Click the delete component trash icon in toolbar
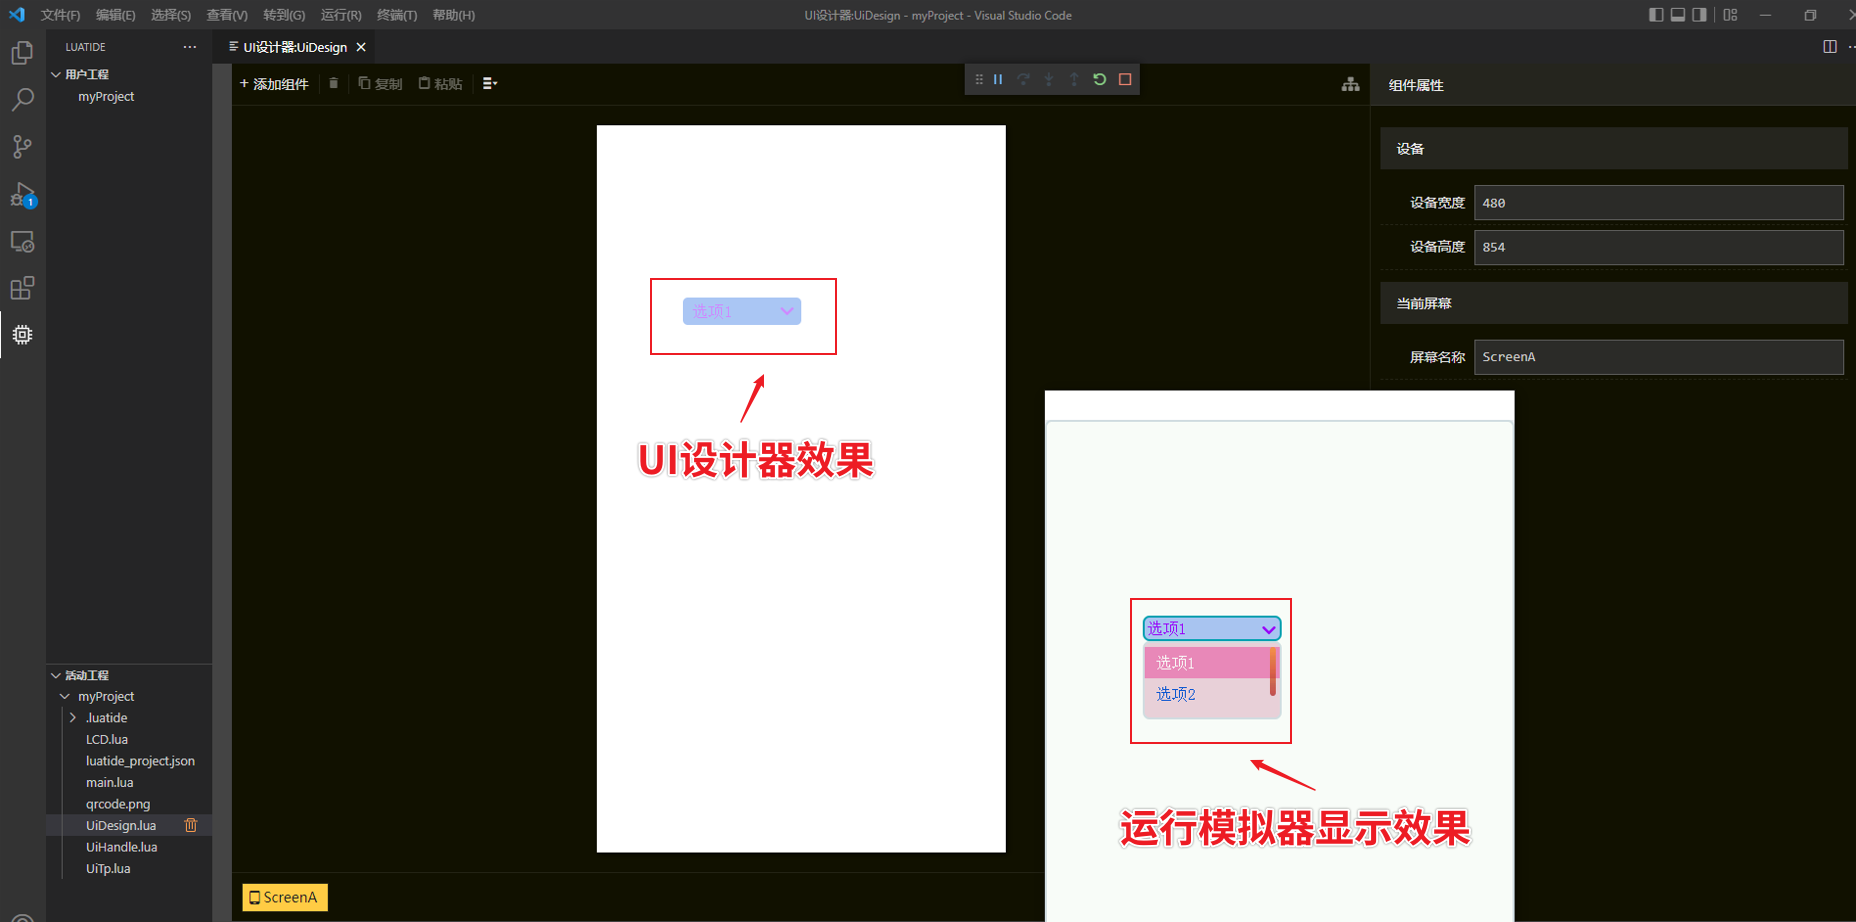 click(x=333, y=83)
